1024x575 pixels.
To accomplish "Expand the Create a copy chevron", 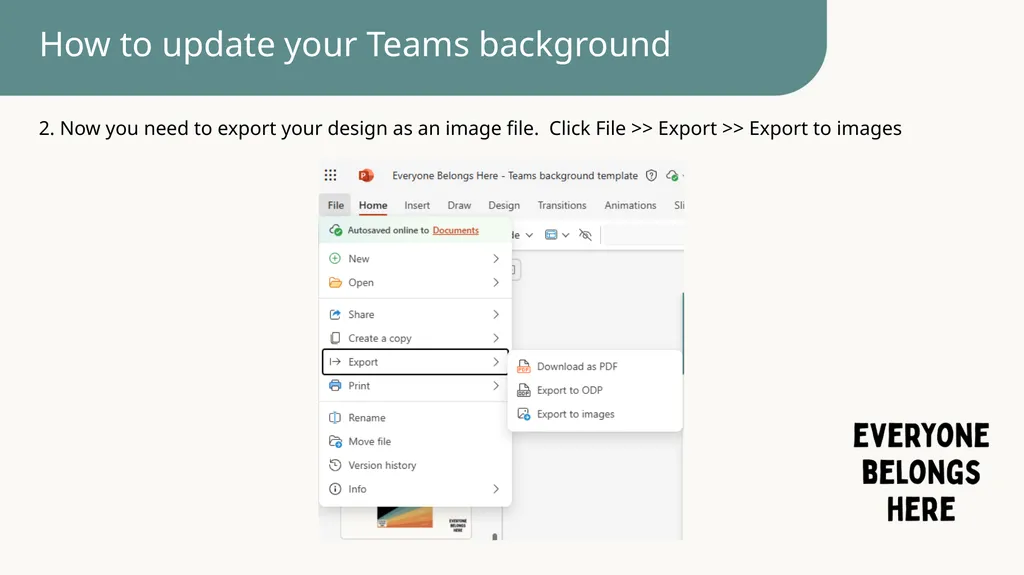I will click(496, 338).
